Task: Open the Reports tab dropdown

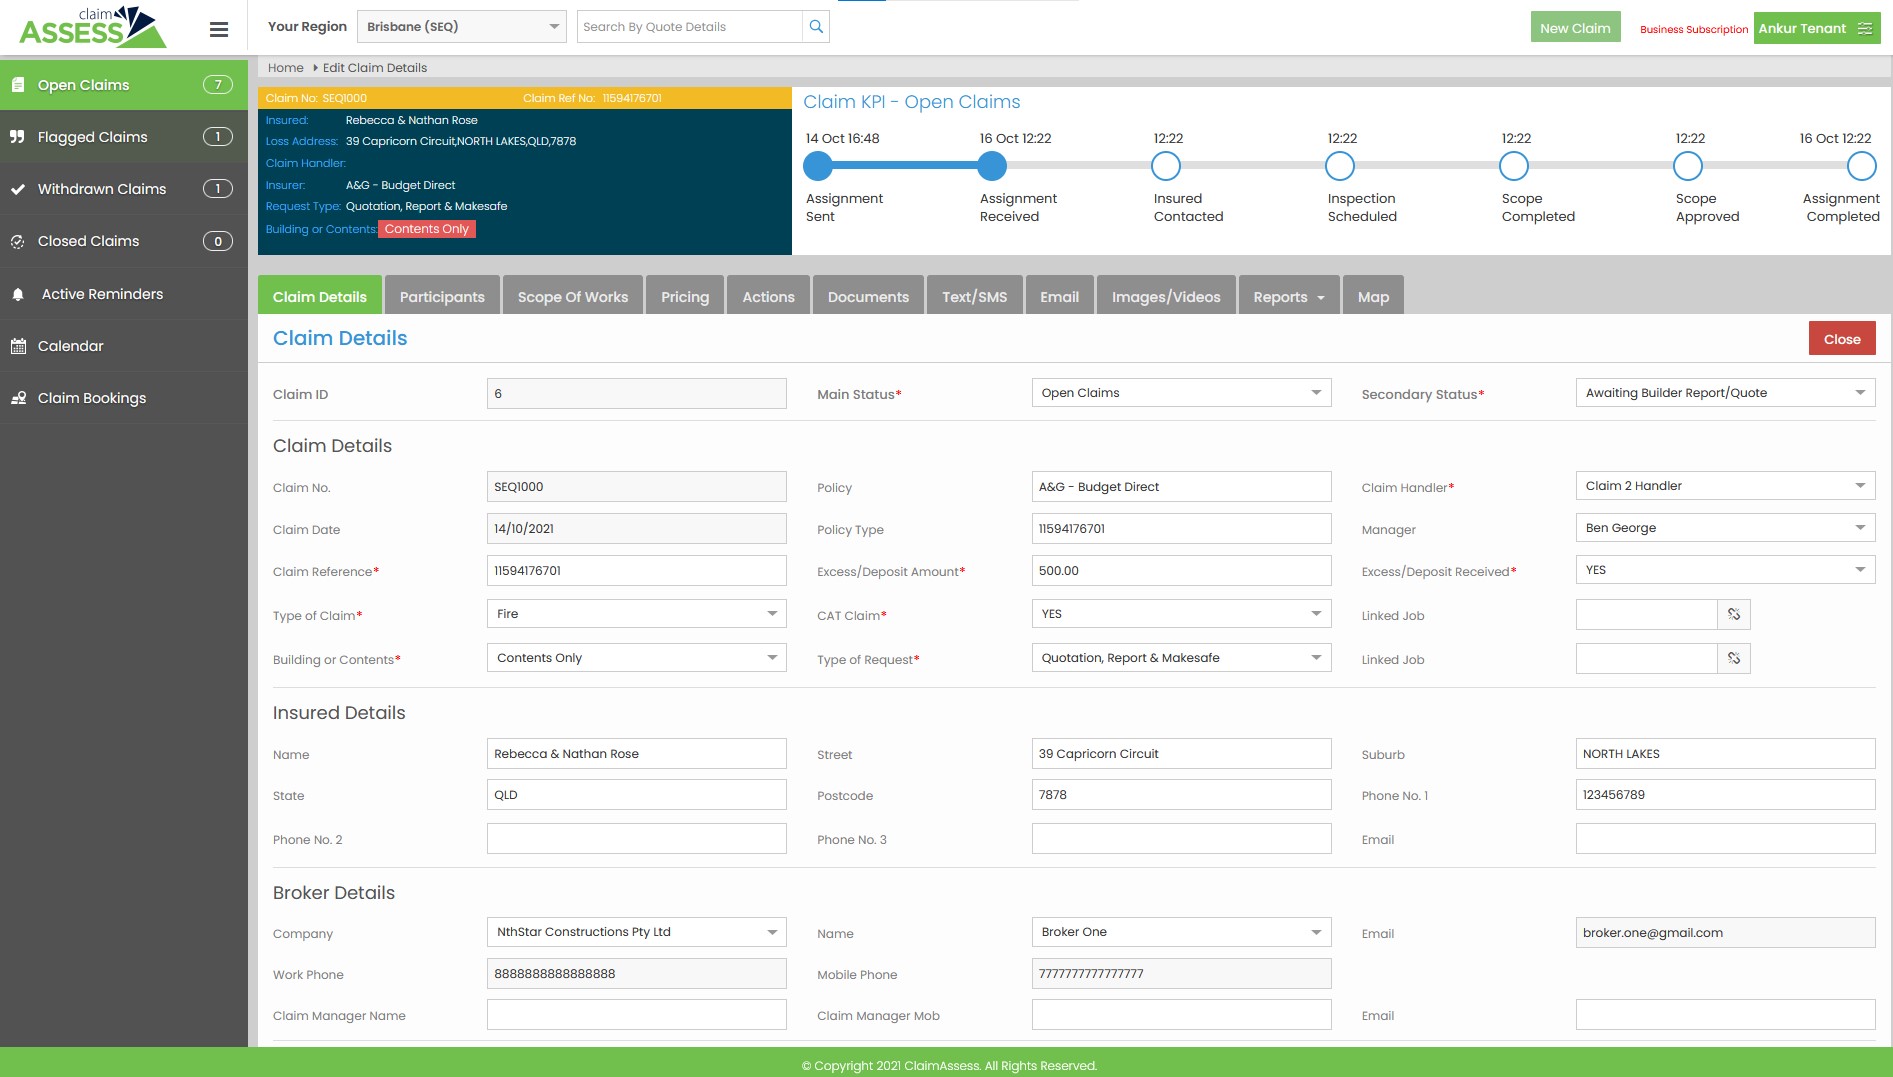Action: pos(1288,297)
